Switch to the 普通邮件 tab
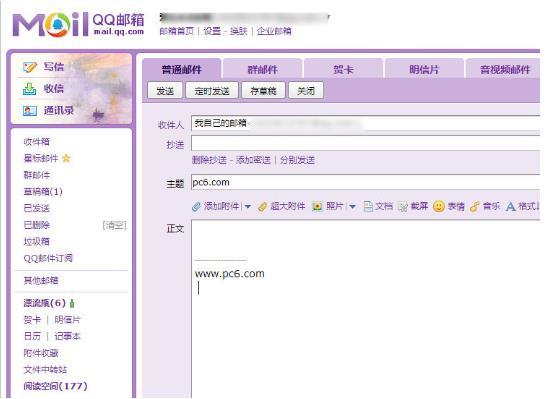Image resolution: width=552 pixels, height=399 pixels. [182, 69]
